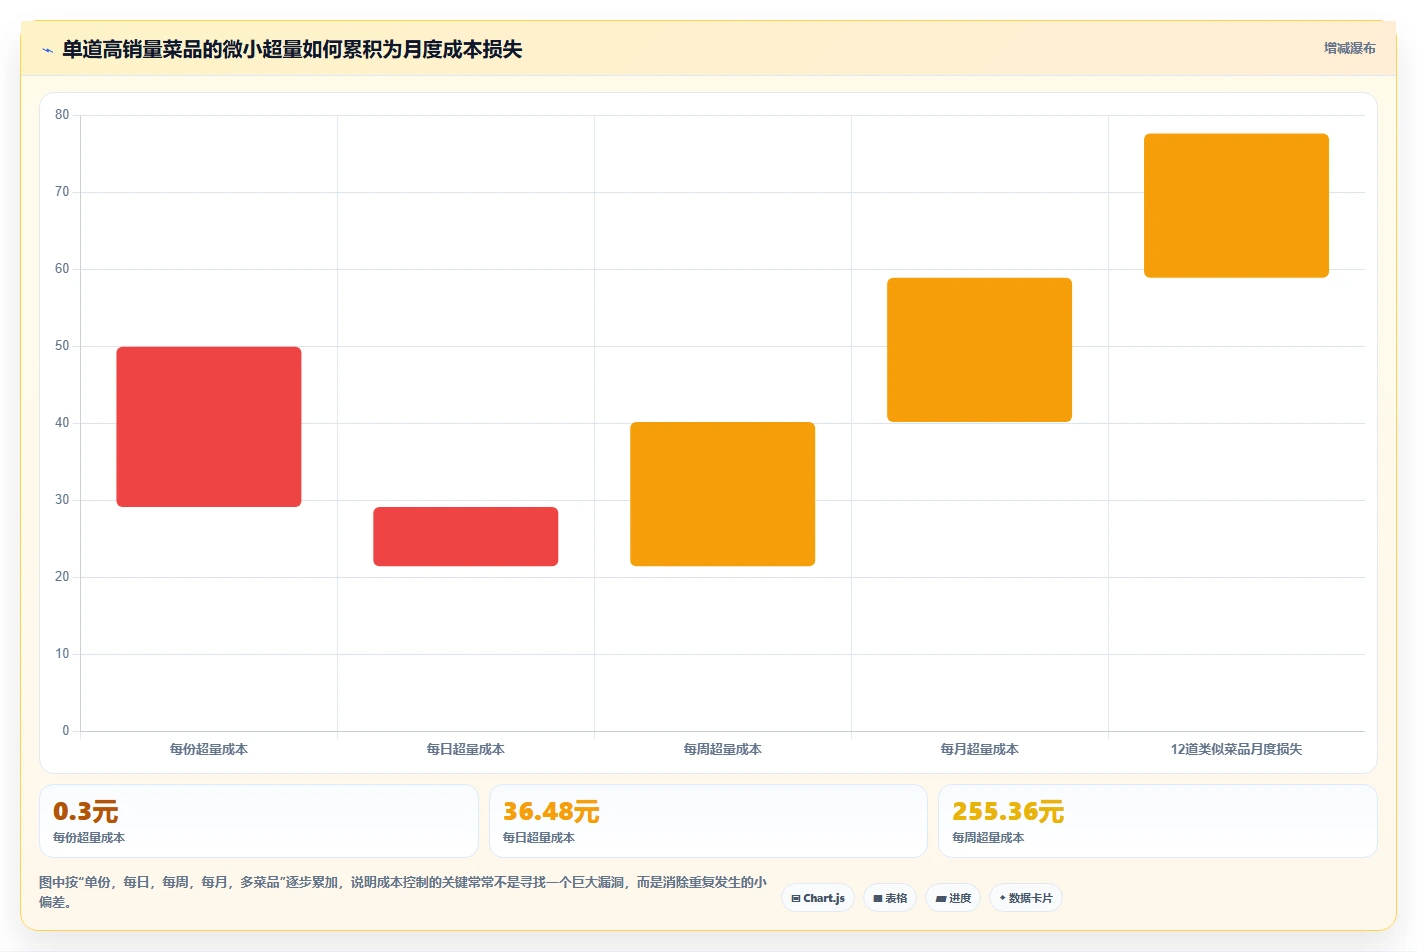
Task: Click the chart title 单道高销量菜品 heading
Action: point(292,49)
